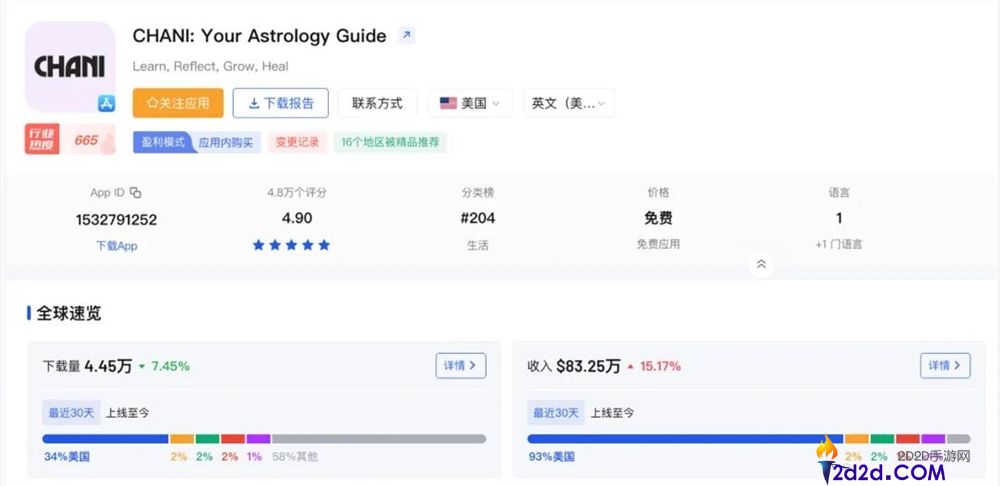Viewport: 1000px width, 486px height.
Task: Click purple segment of downloads bar
Action: (258, 439)
